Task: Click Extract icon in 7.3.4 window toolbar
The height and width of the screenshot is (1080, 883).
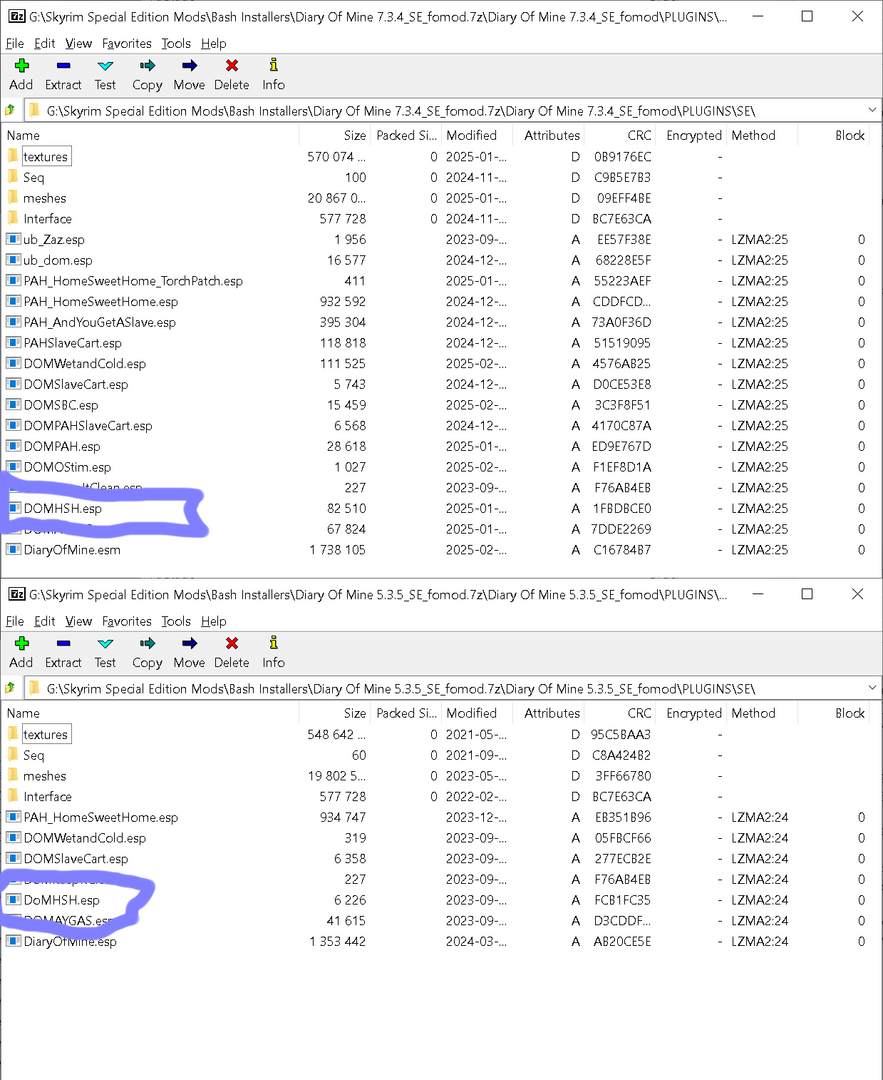Action: point(63,65)
